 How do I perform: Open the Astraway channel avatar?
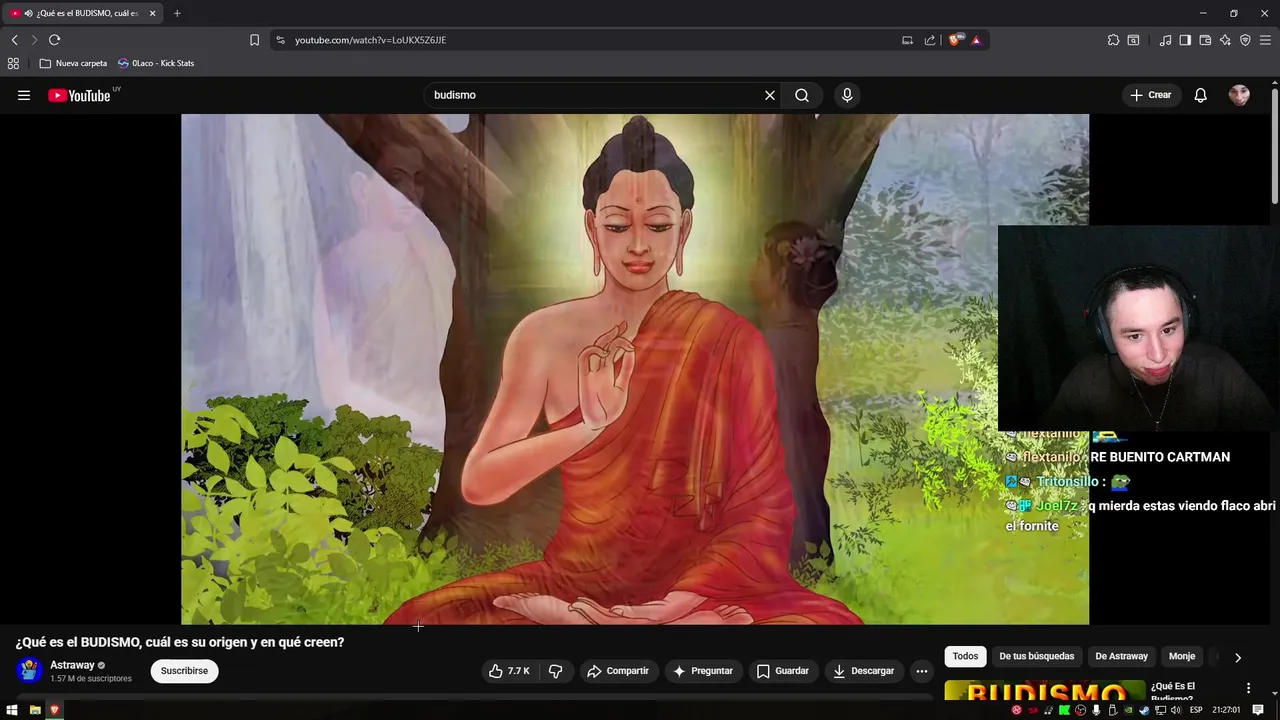point(29,670)
